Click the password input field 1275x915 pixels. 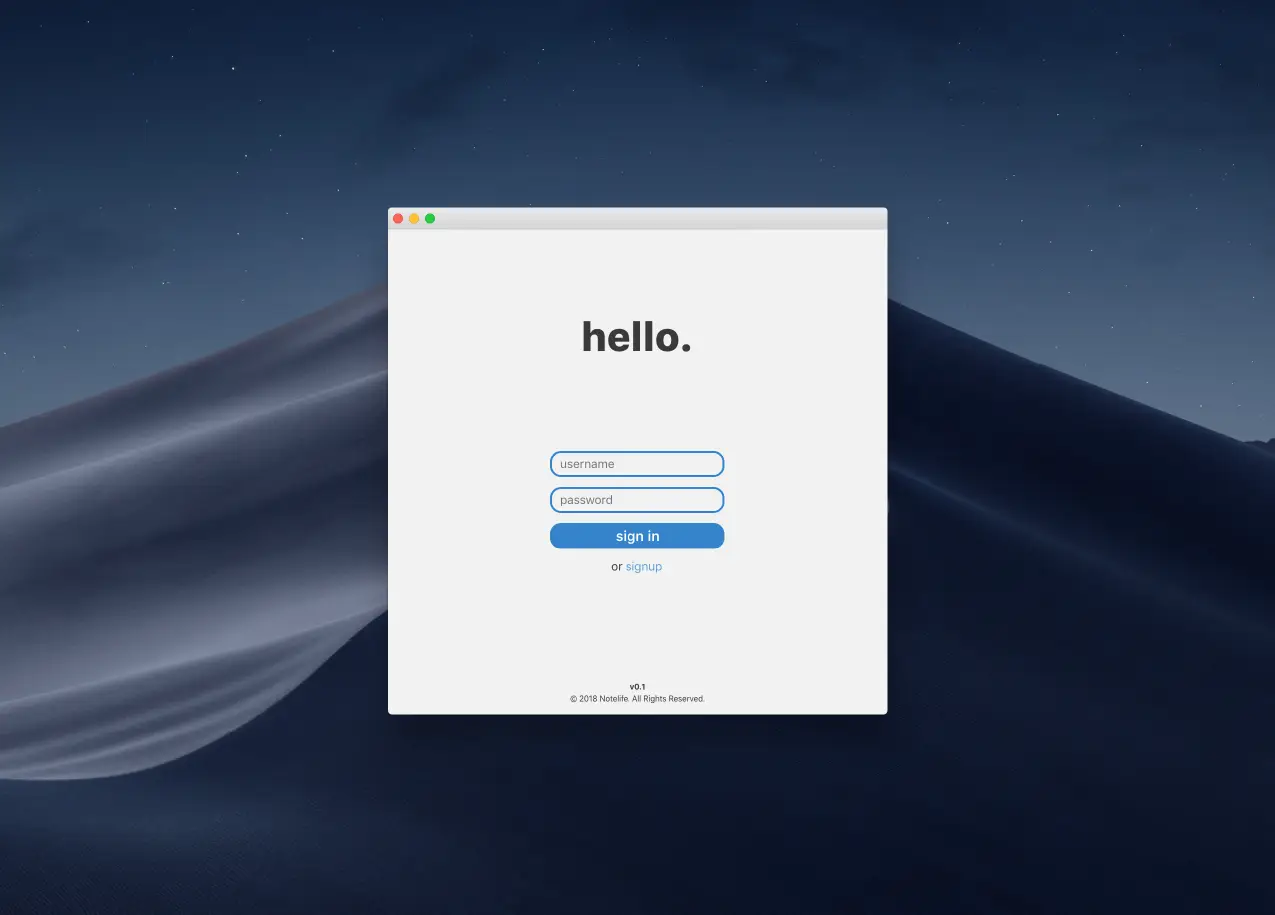(637, 499)
